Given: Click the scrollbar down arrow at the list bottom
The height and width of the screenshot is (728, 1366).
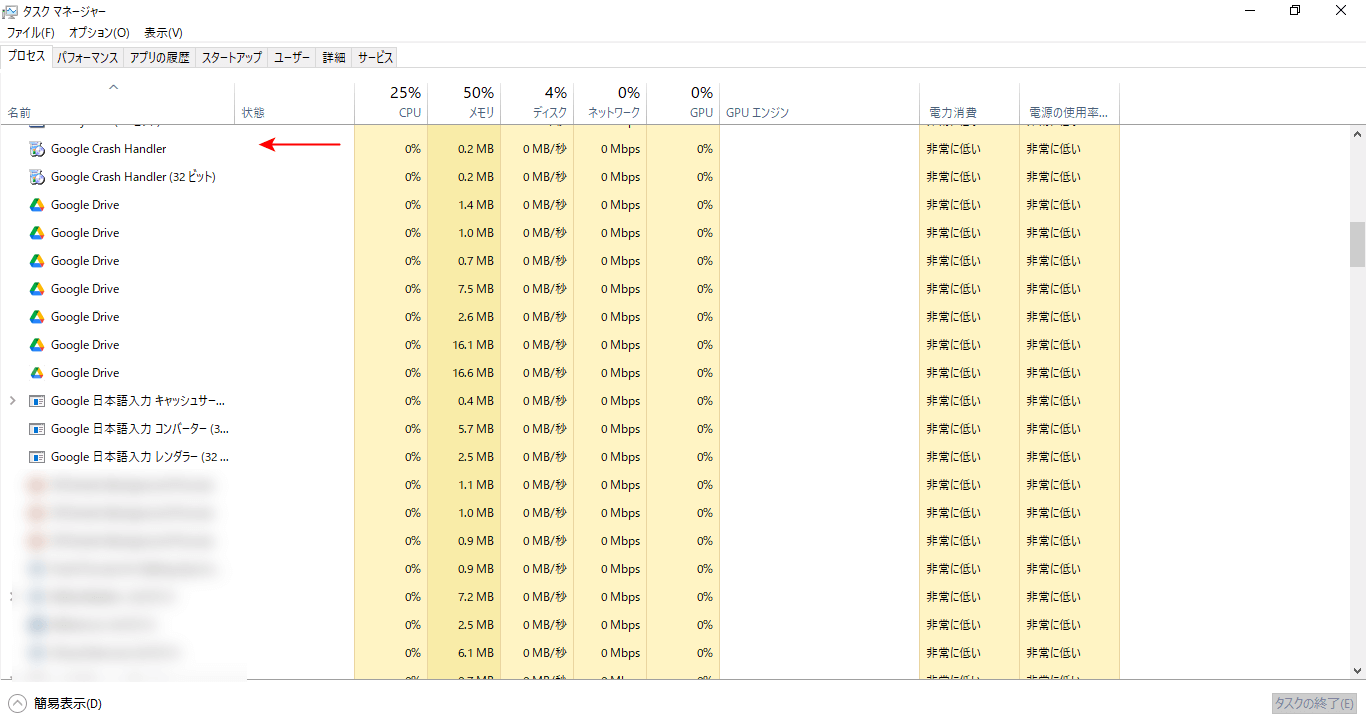Looking at the screenshot, I should point(1357,671).
